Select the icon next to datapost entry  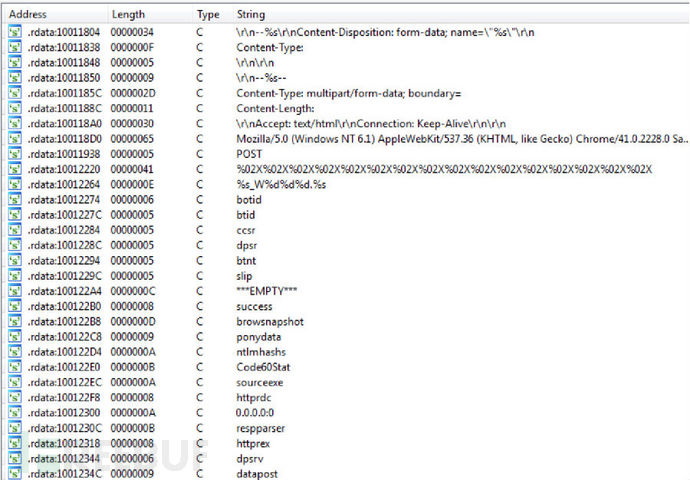(14, 473)
